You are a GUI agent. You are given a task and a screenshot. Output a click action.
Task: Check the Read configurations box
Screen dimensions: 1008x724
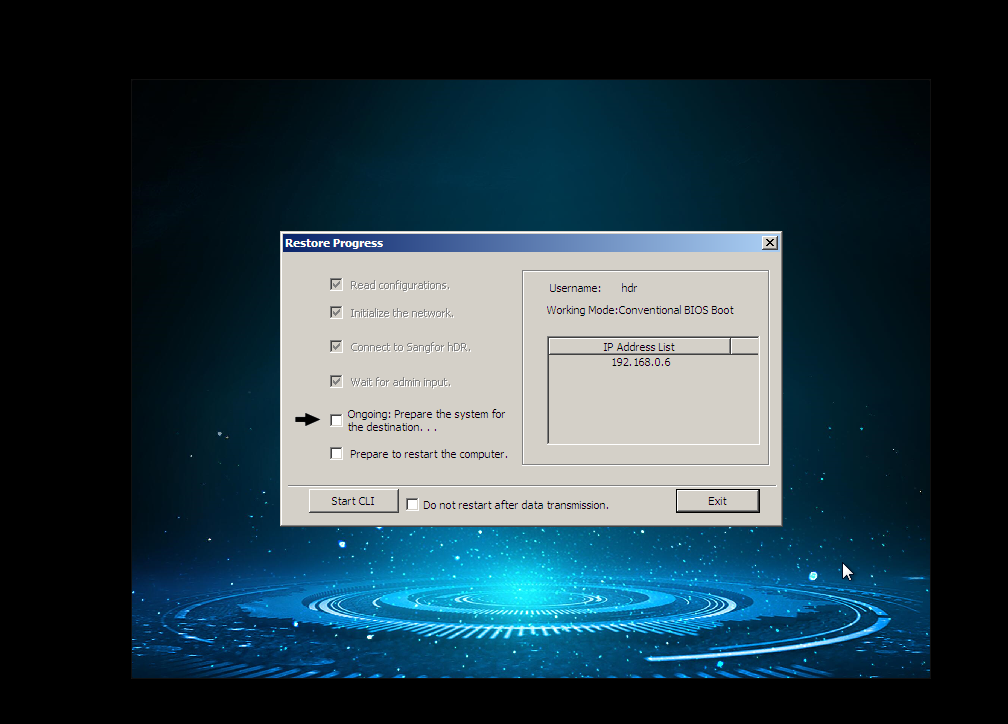[x=336, y=284]
